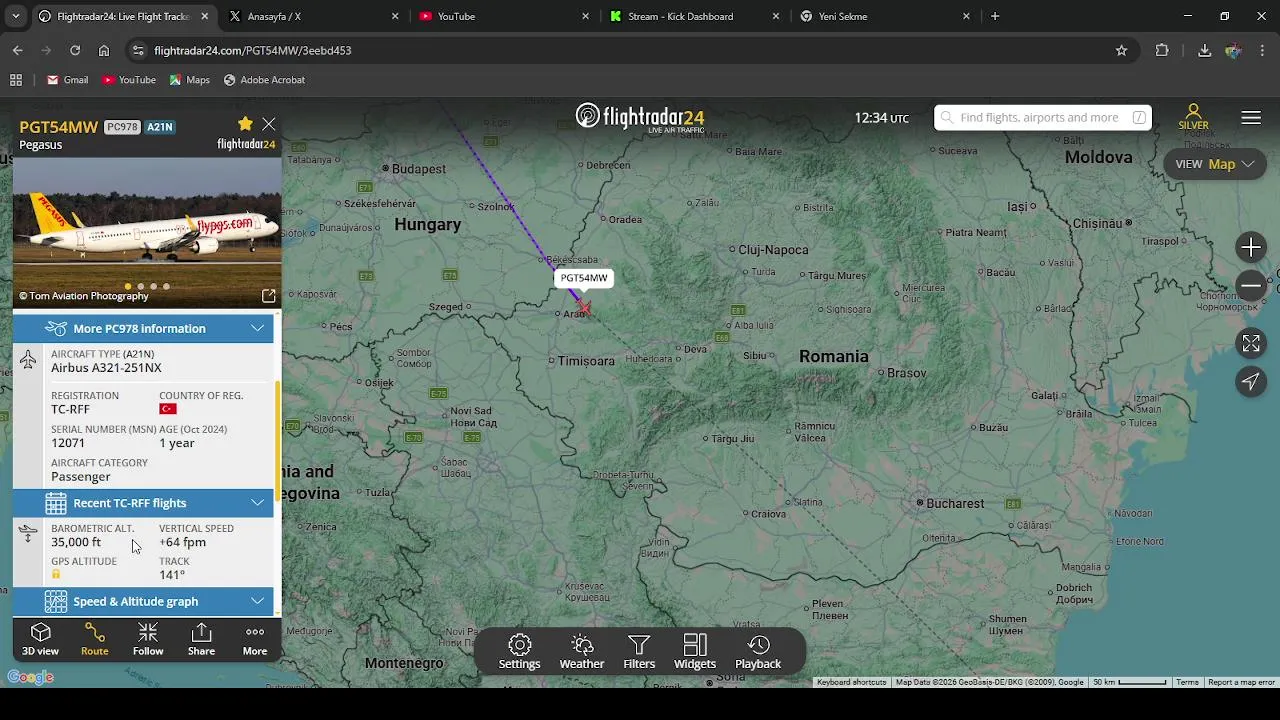This screenshot has width=1280, height=720.
Task: Go to the browser home page
Action: [104, 50]
